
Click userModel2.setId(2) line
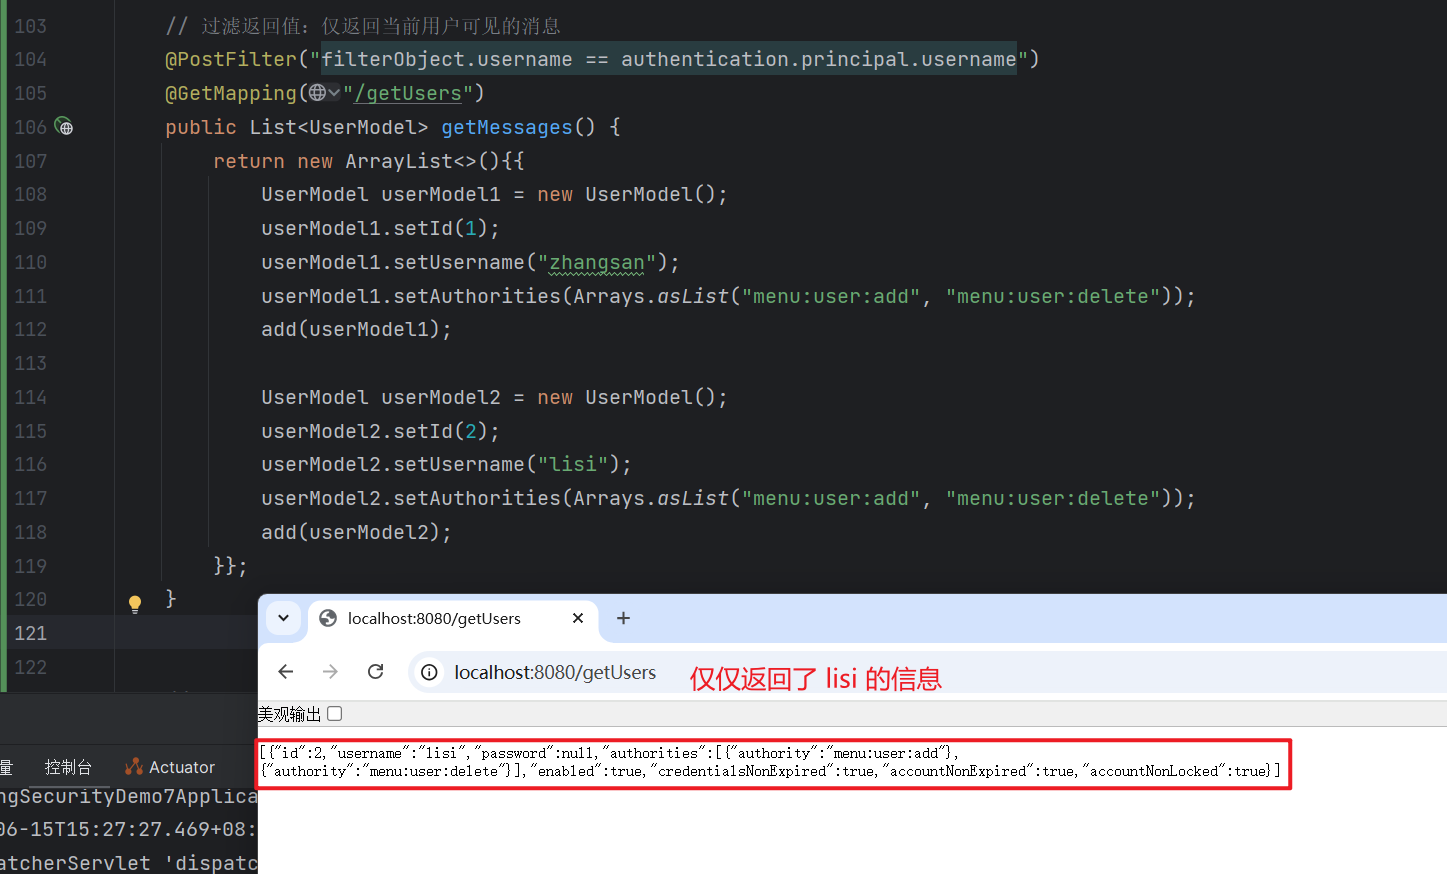pyautogui.click(x=380, y=431)
